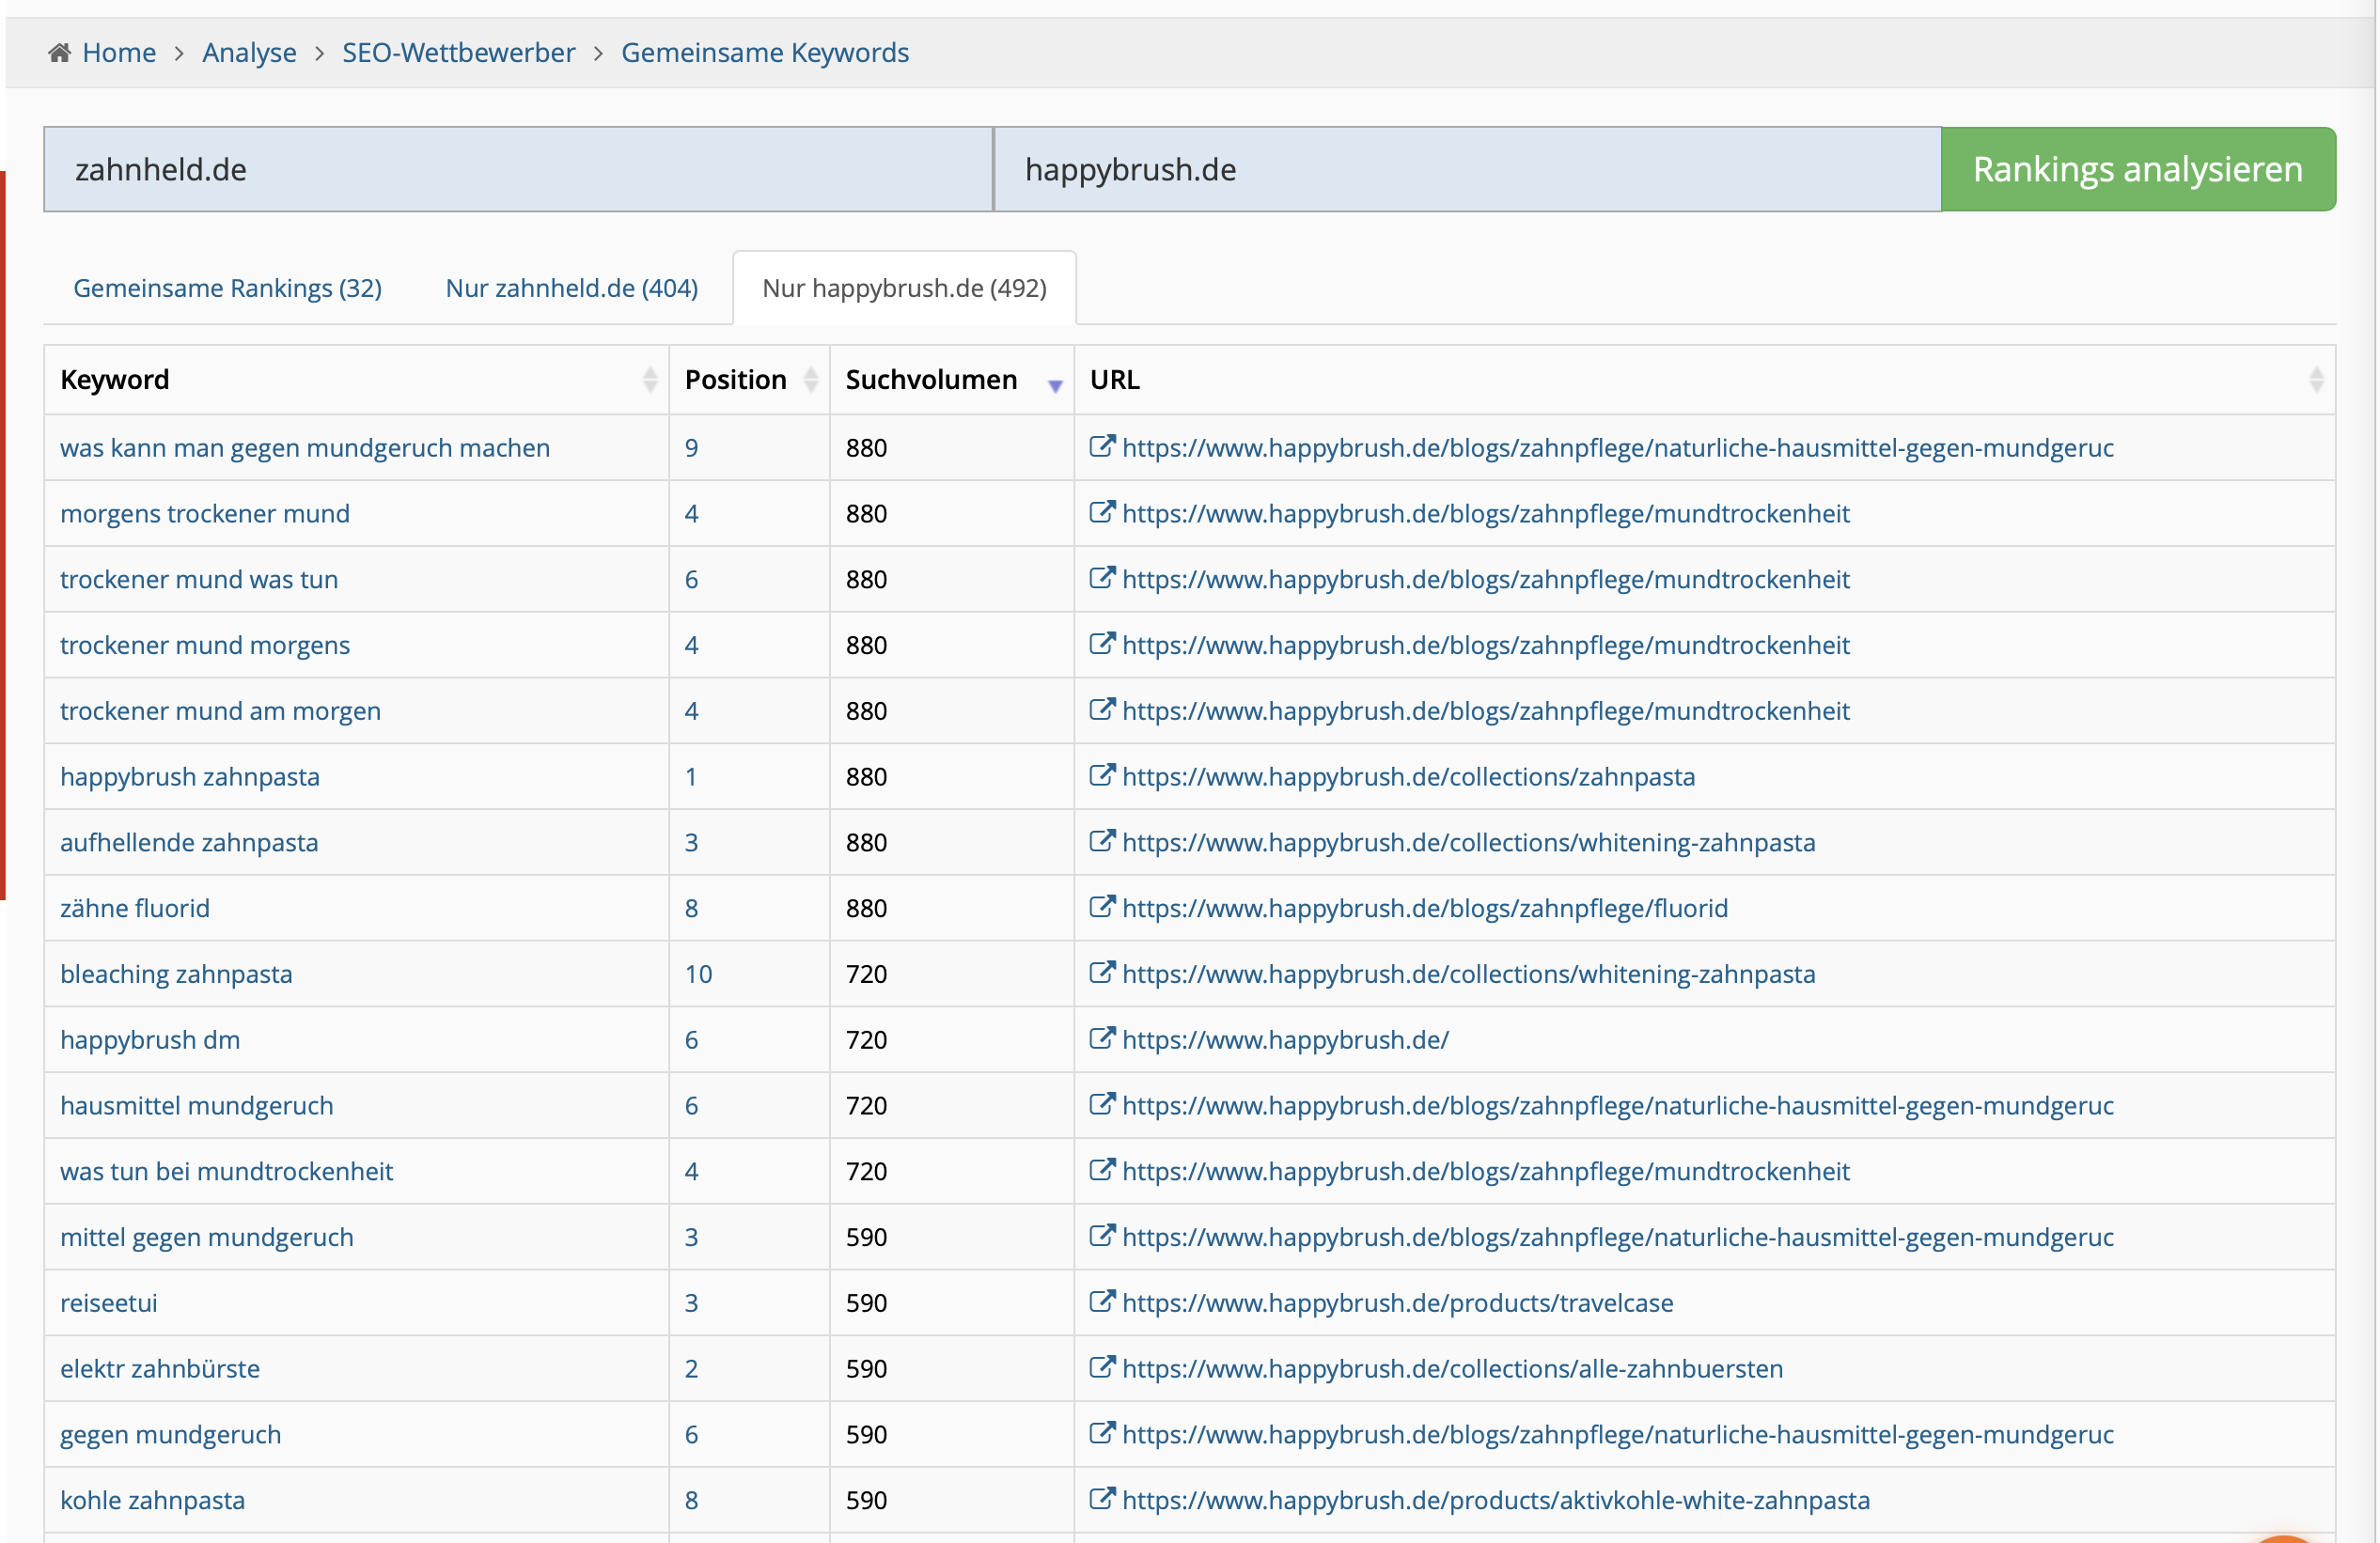Open the collections/alle-zahnbuersten URL link
The image size is (2380, 1543).
[1453, 1369]
